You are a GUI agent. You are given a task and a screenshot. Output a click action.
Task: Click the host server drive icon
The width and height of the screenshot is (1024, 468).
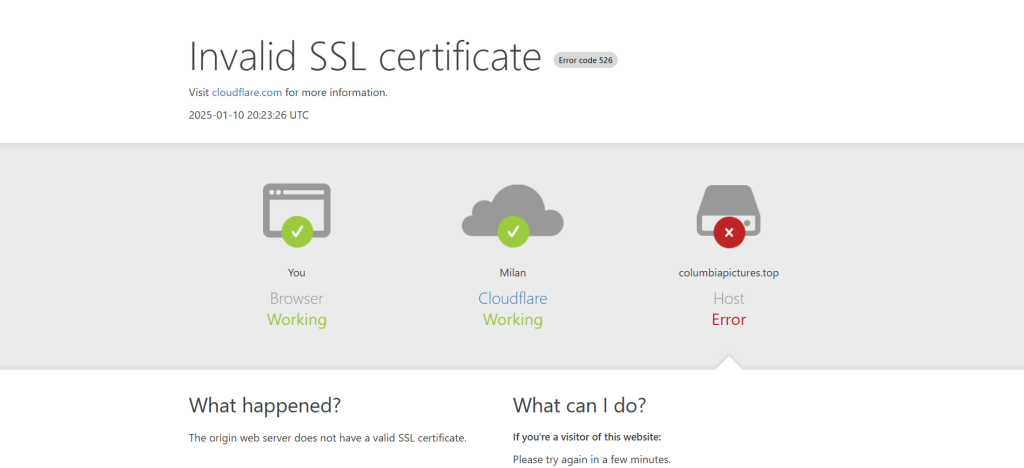(x=729, y=210)
